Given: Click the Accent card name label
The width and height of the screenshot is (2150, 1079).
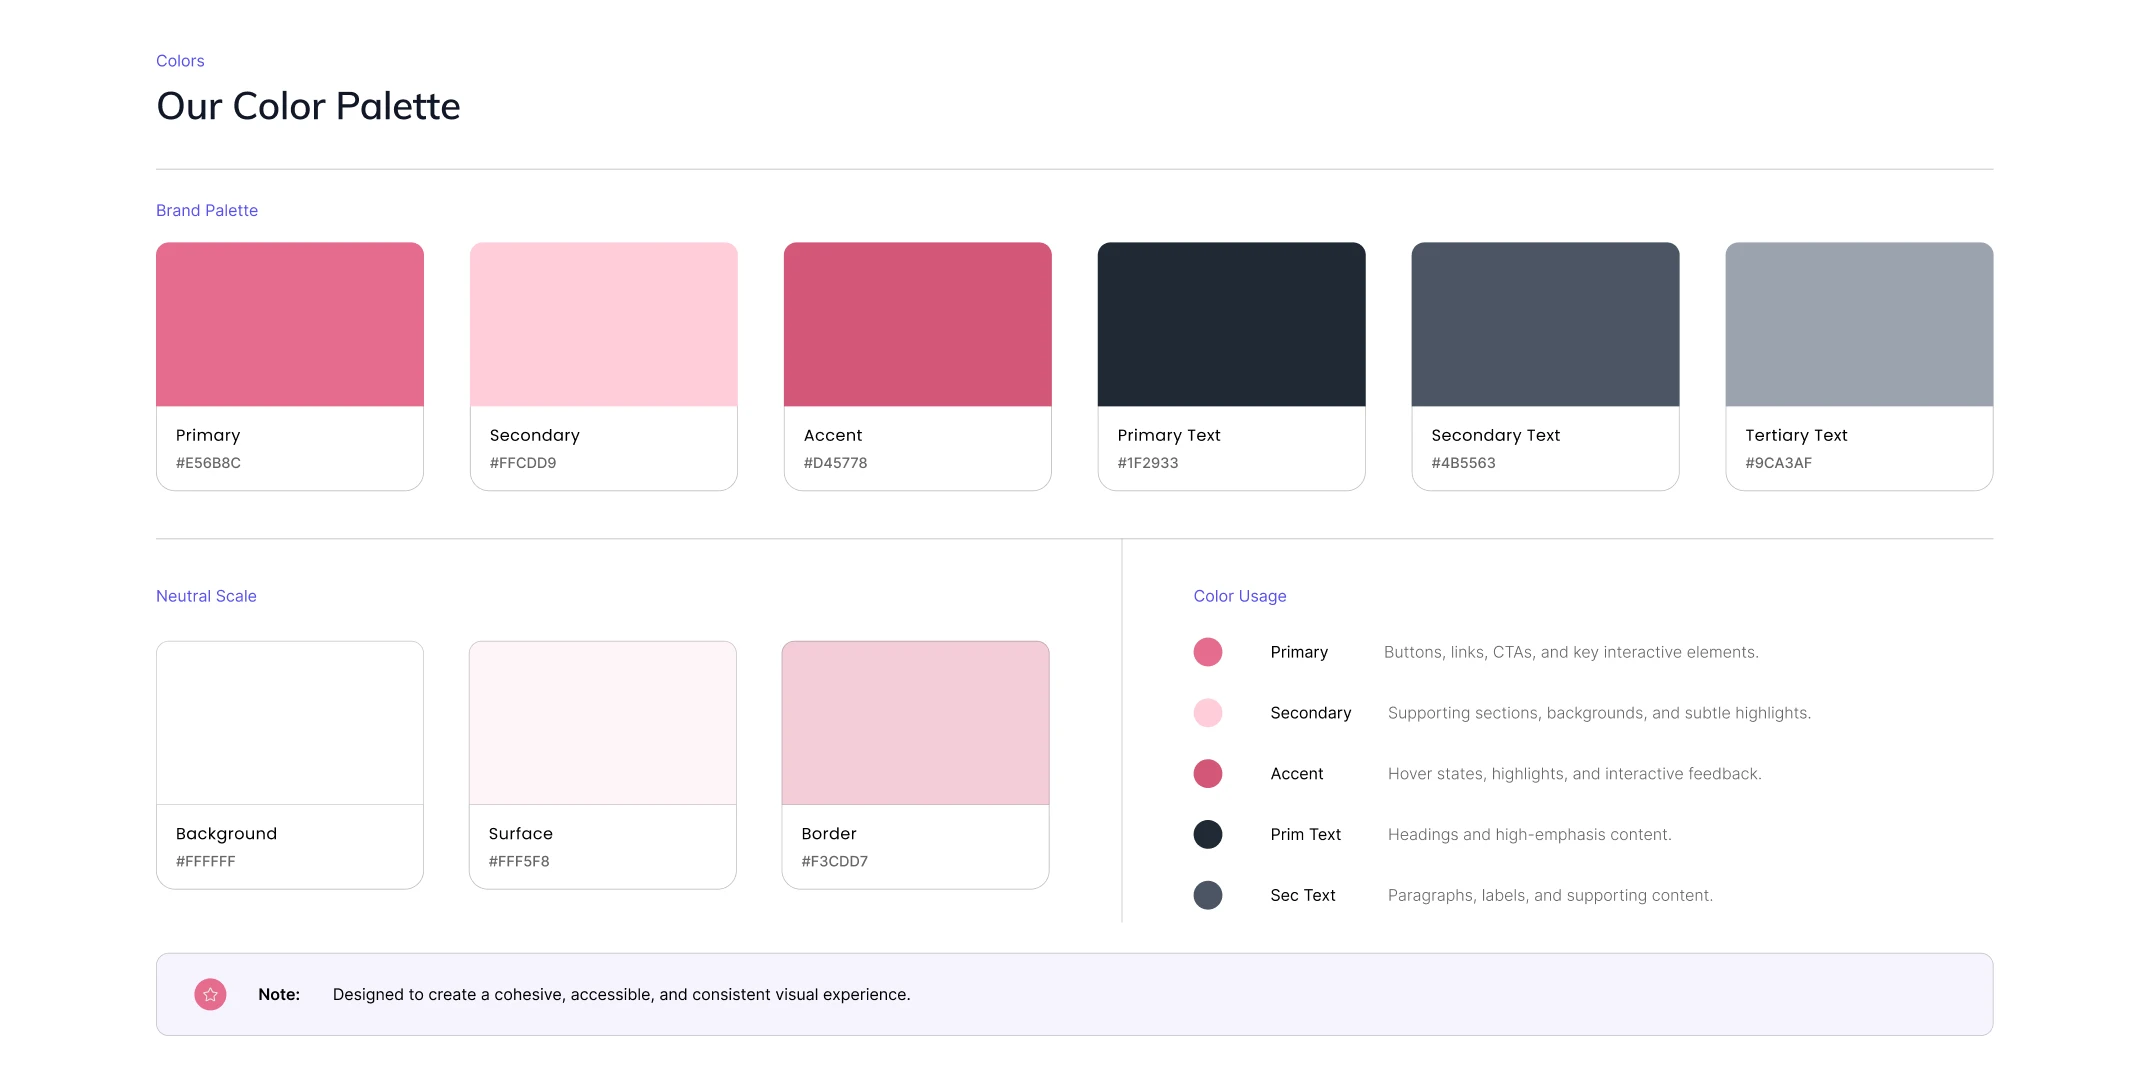Looking at the screenshot, I should [833, 435].
